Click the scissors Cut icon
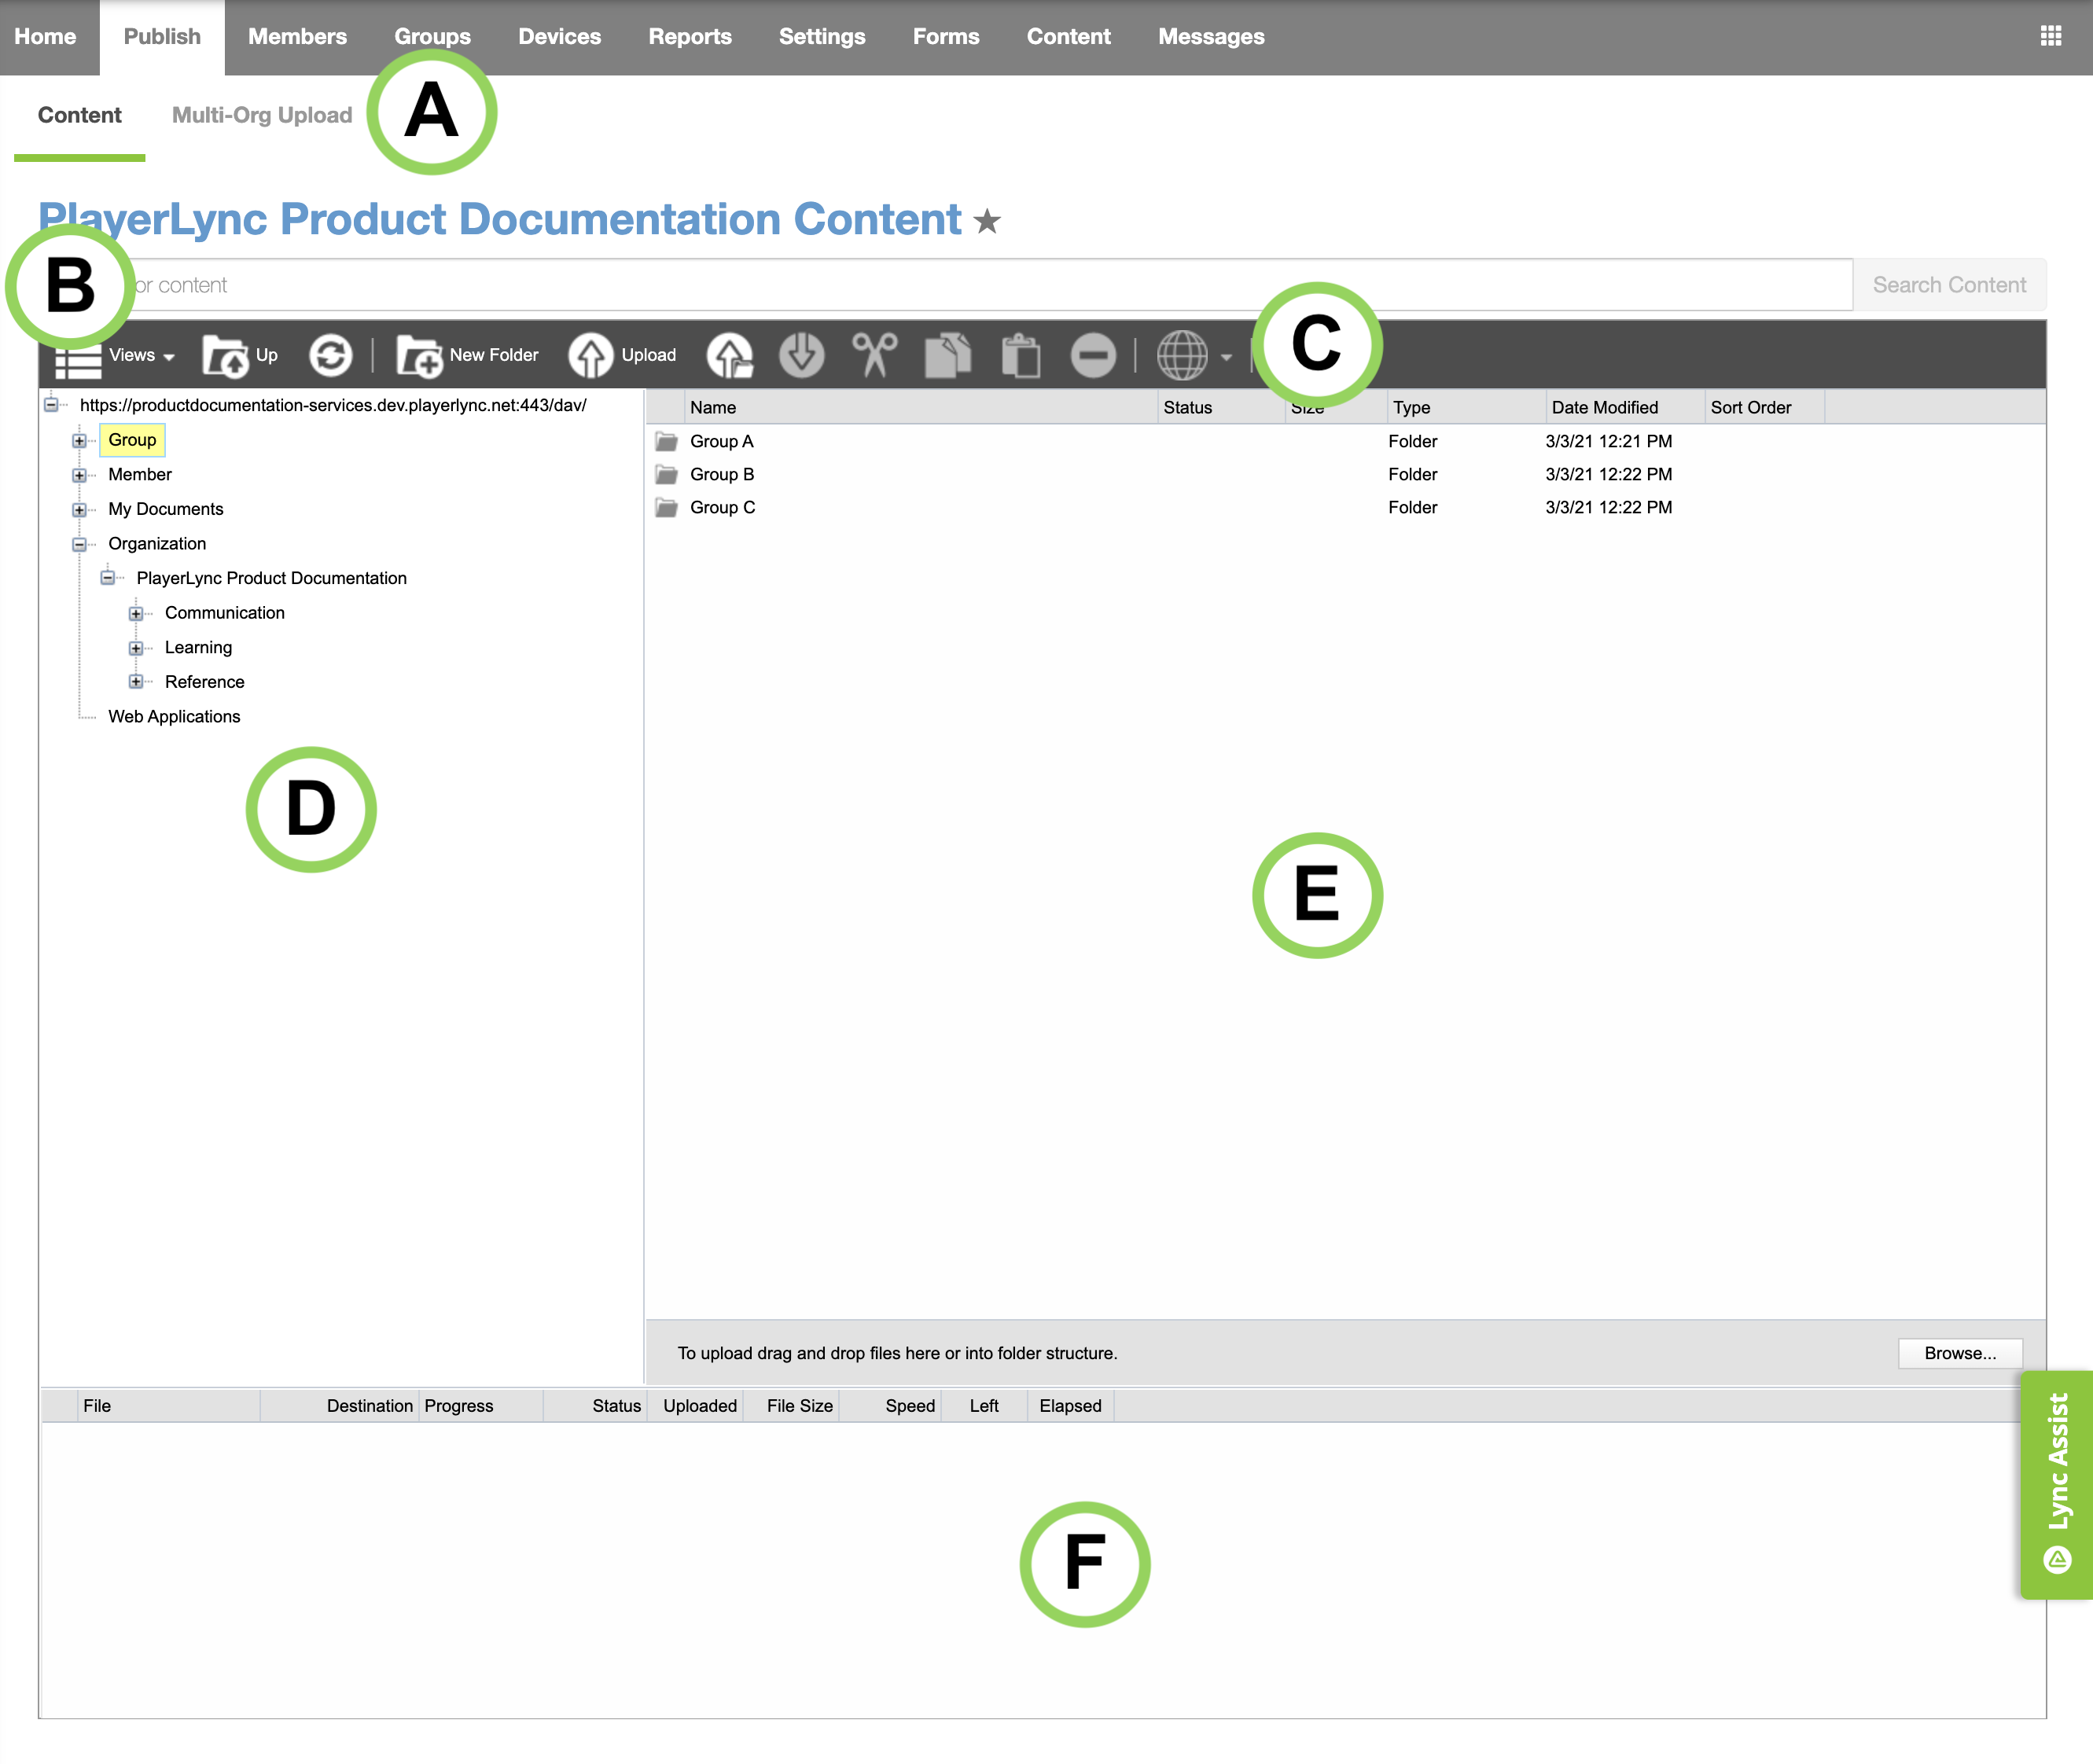2093x1764 pixels. coord(875,355)
